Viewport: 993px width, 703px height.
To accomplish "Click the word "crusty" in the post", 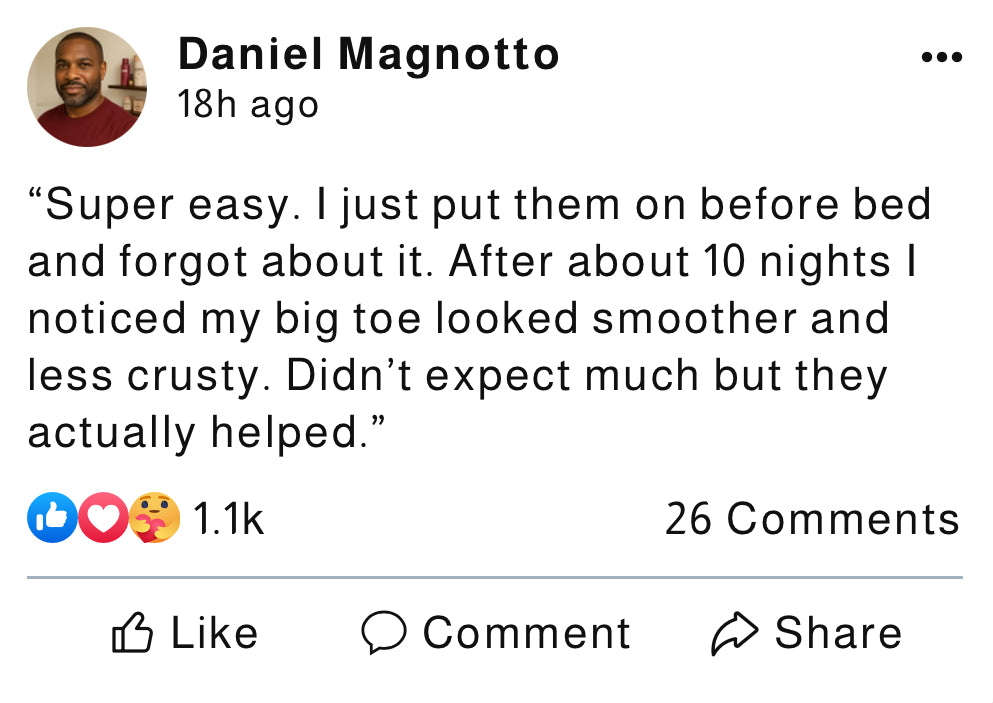I will pos(193,377).
